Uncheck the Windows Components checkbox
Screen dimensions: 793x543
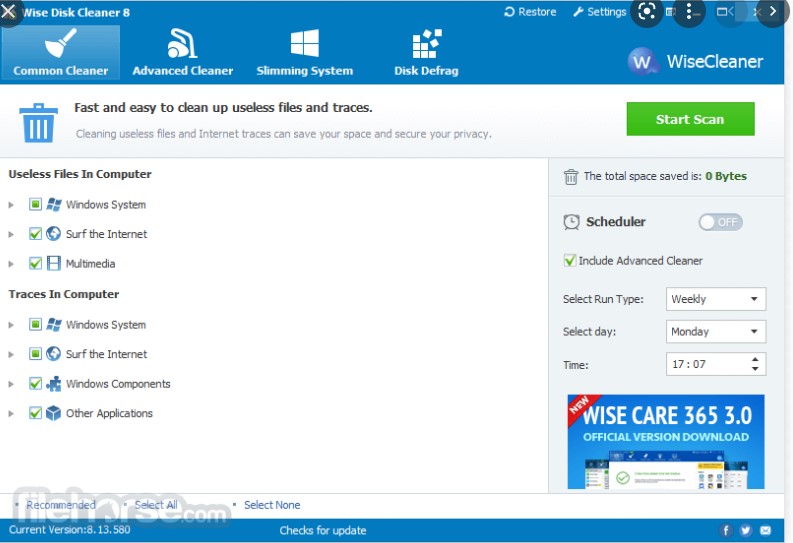35,383
